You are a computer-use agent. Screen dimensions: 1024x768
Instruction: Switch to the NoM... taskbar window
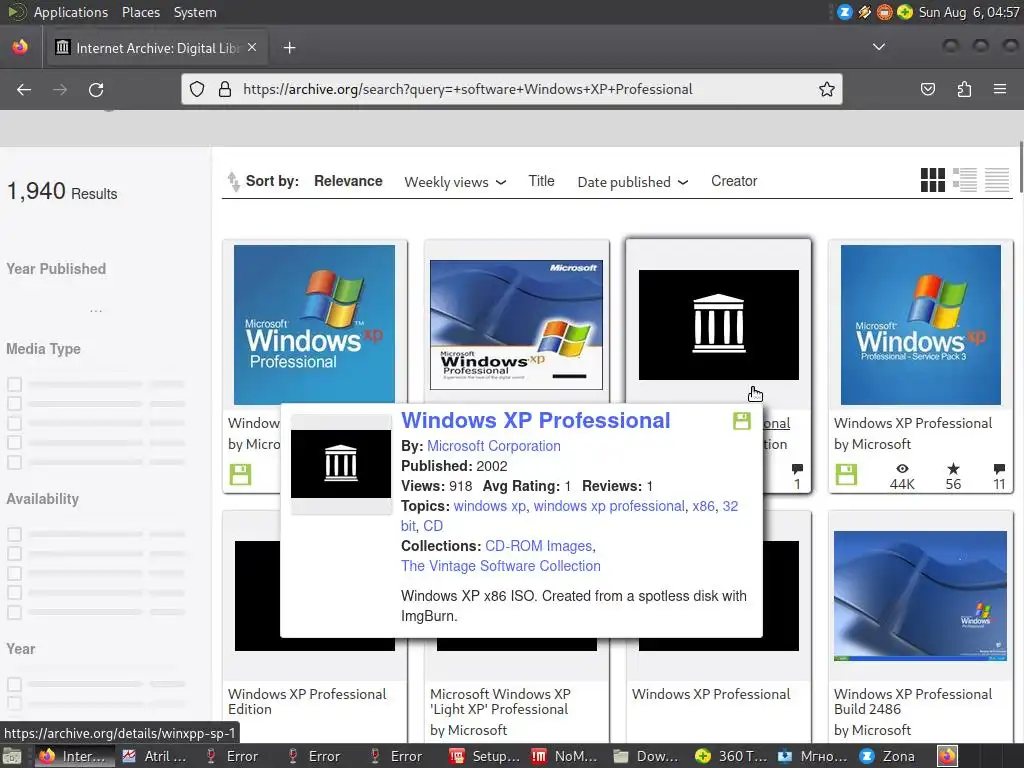[x=566, y=756]
